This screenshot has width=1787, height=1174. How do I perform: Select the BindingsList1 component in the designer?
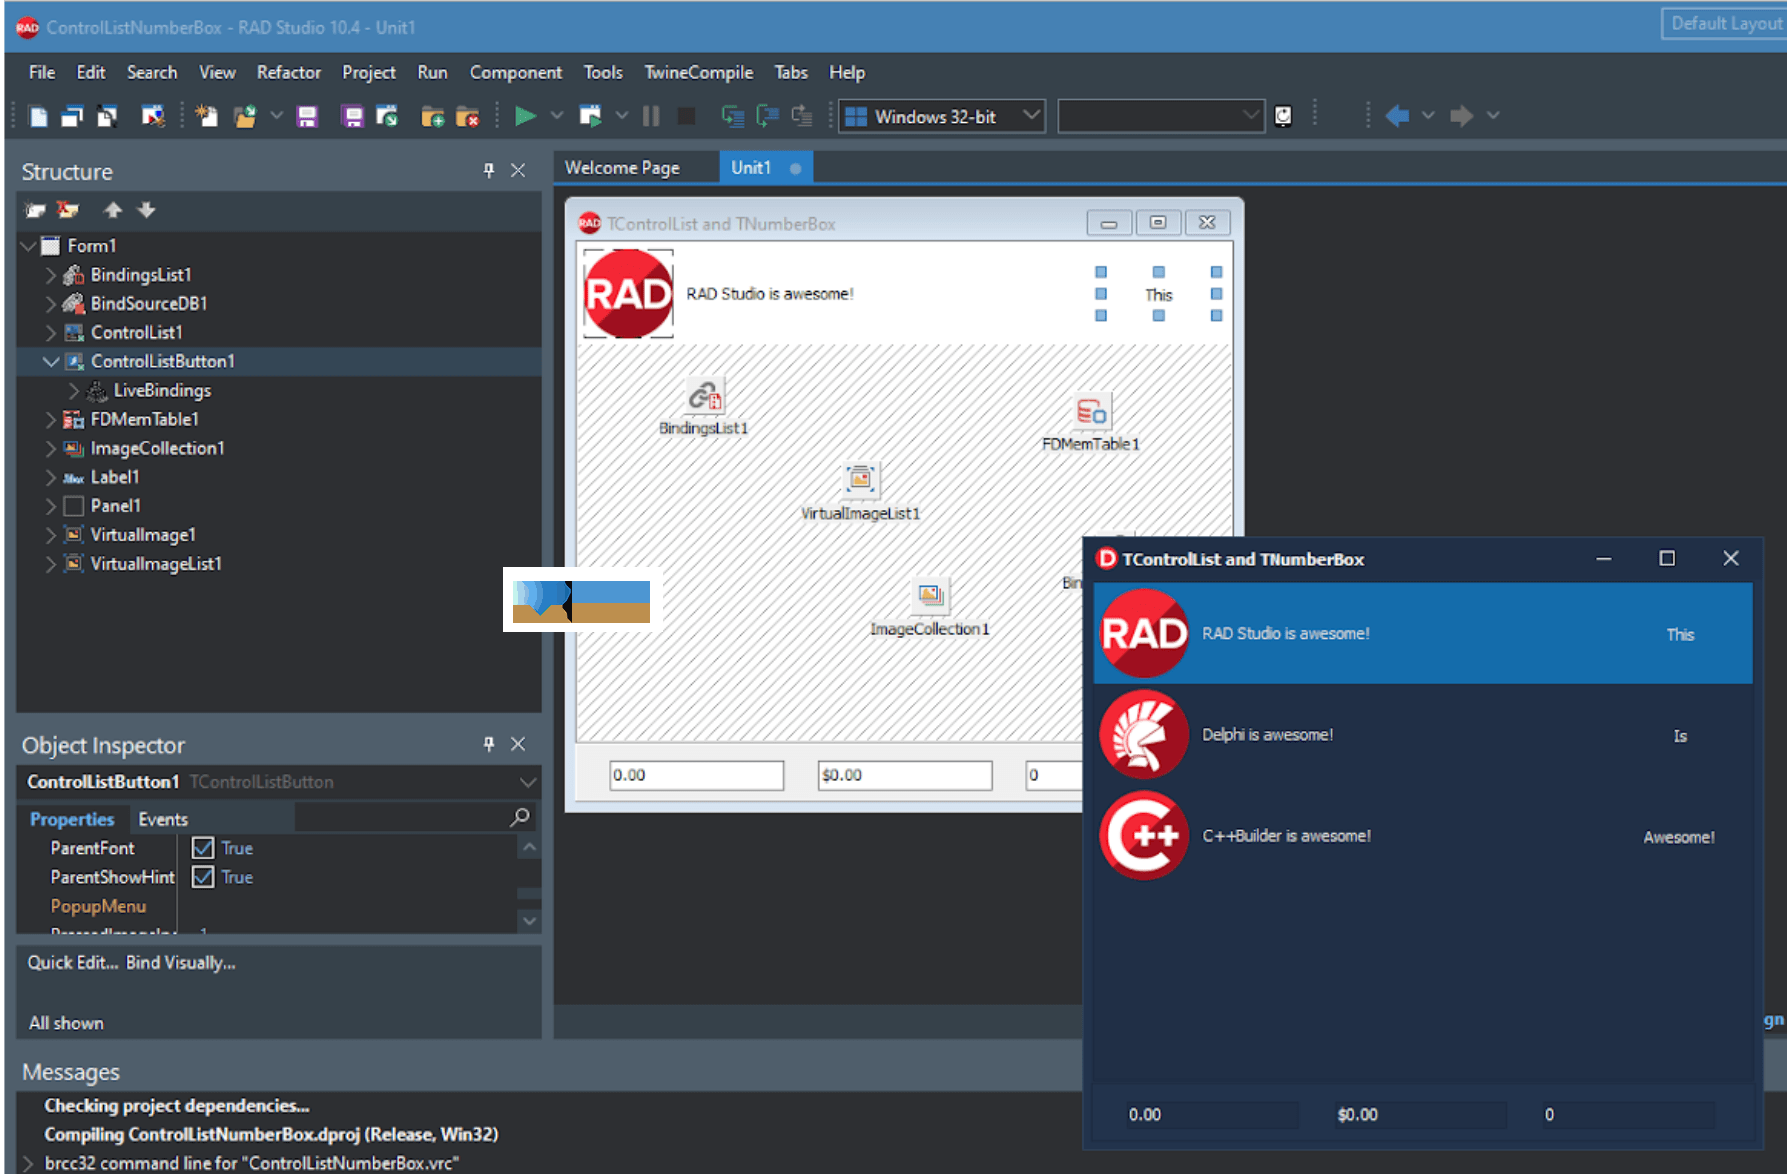(704, 397)
